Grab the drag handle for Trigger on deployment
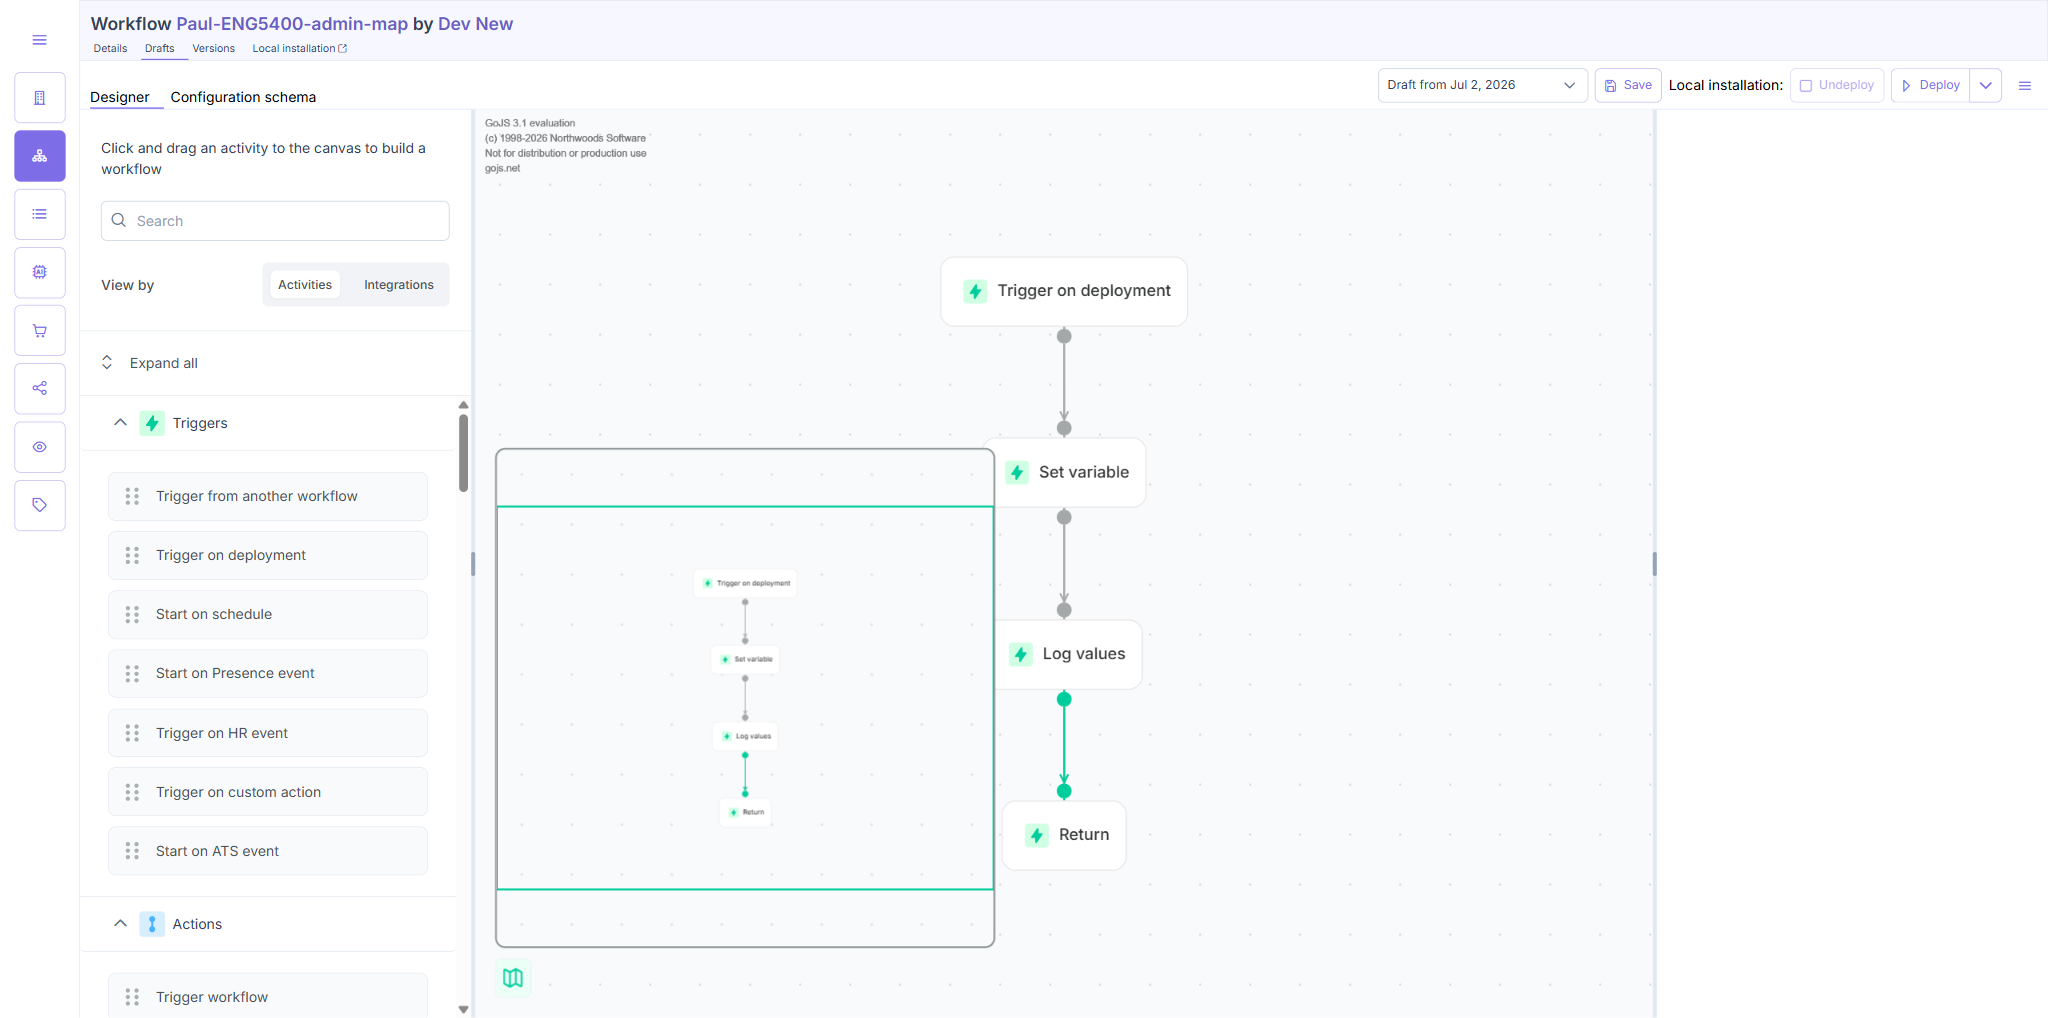Screen dimensions: 2048x1018 point(132,555)
